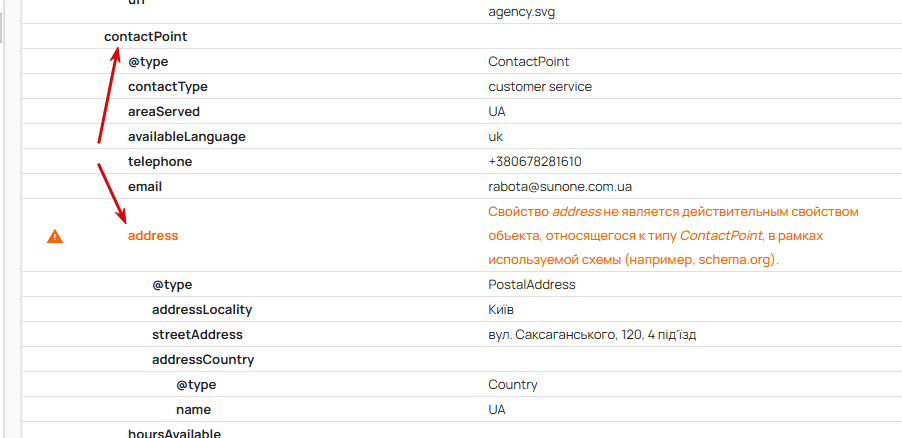Select the addressCountry property row
This screenshot has width=902, height=438.
203,360
